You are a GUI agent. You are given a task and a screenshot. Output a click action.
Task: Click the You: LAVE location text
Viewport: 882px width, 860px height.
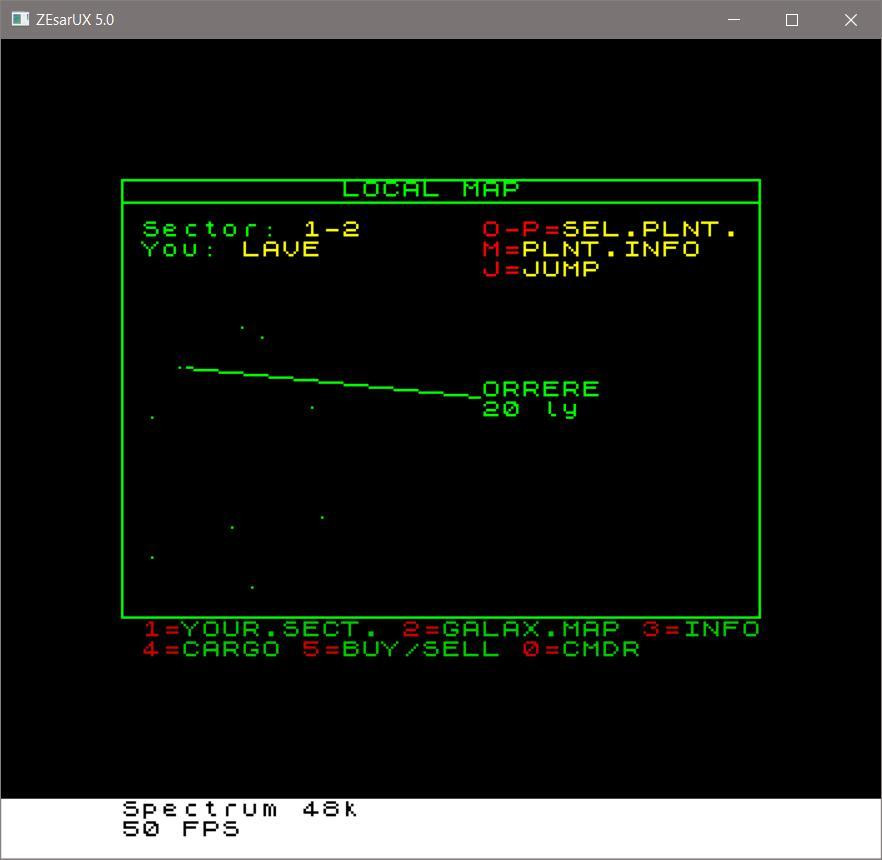click(230, 249)
